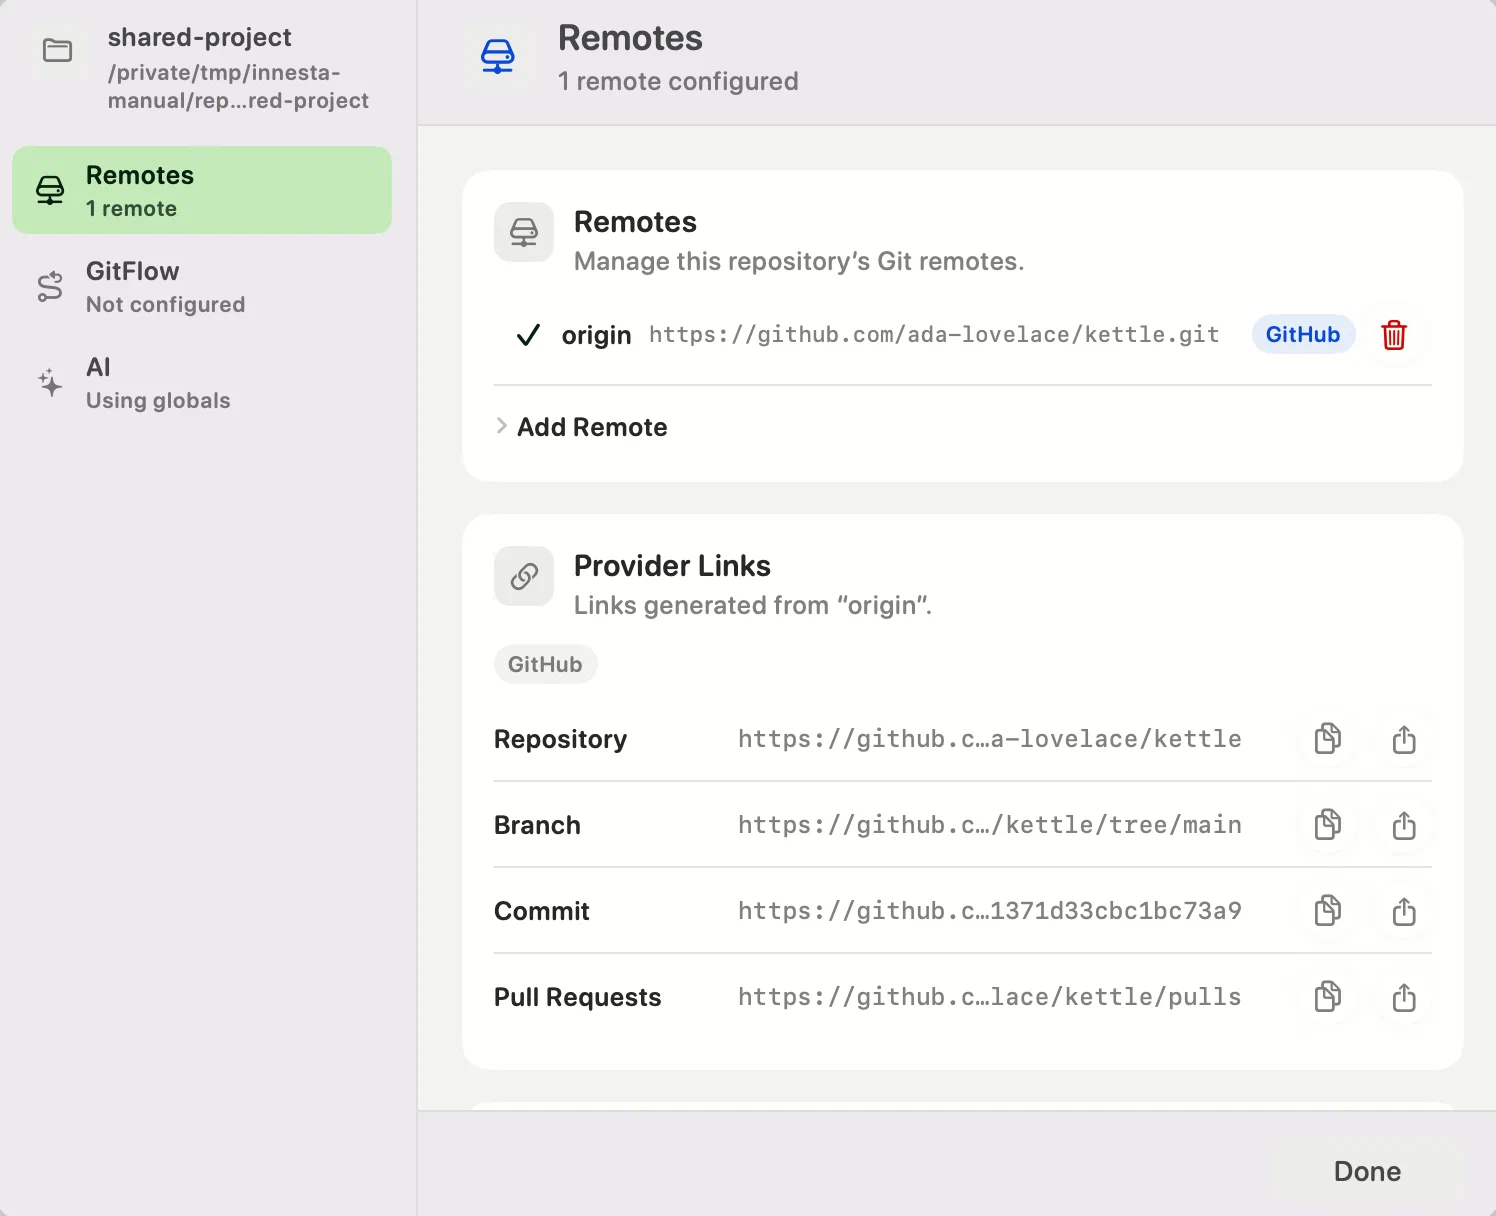Viewport: 1496px width, 1216px height.
Task: Copy the Repository link
Action: (1328, 739)
